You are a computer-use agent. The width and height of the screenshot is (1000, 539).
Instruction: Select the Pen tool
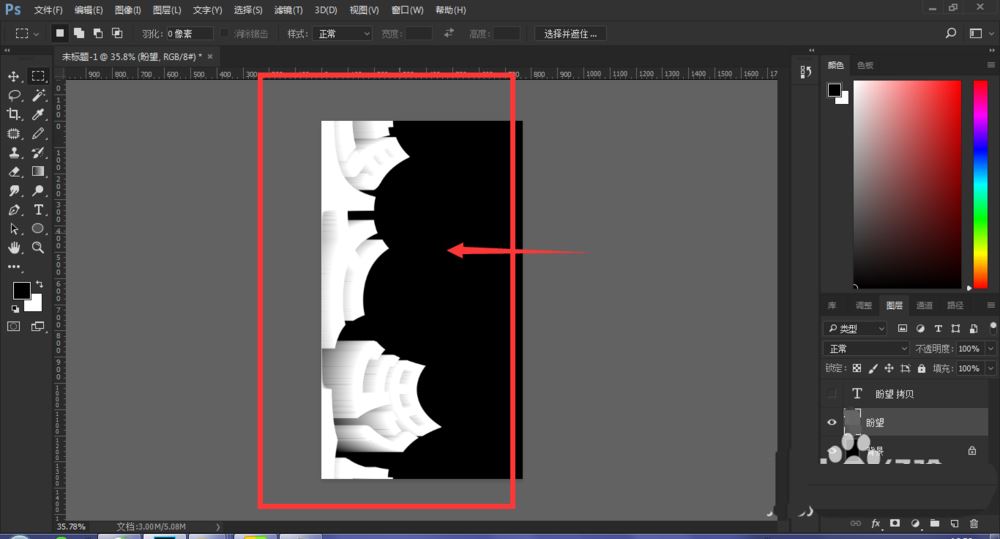[x=13, y=210]
